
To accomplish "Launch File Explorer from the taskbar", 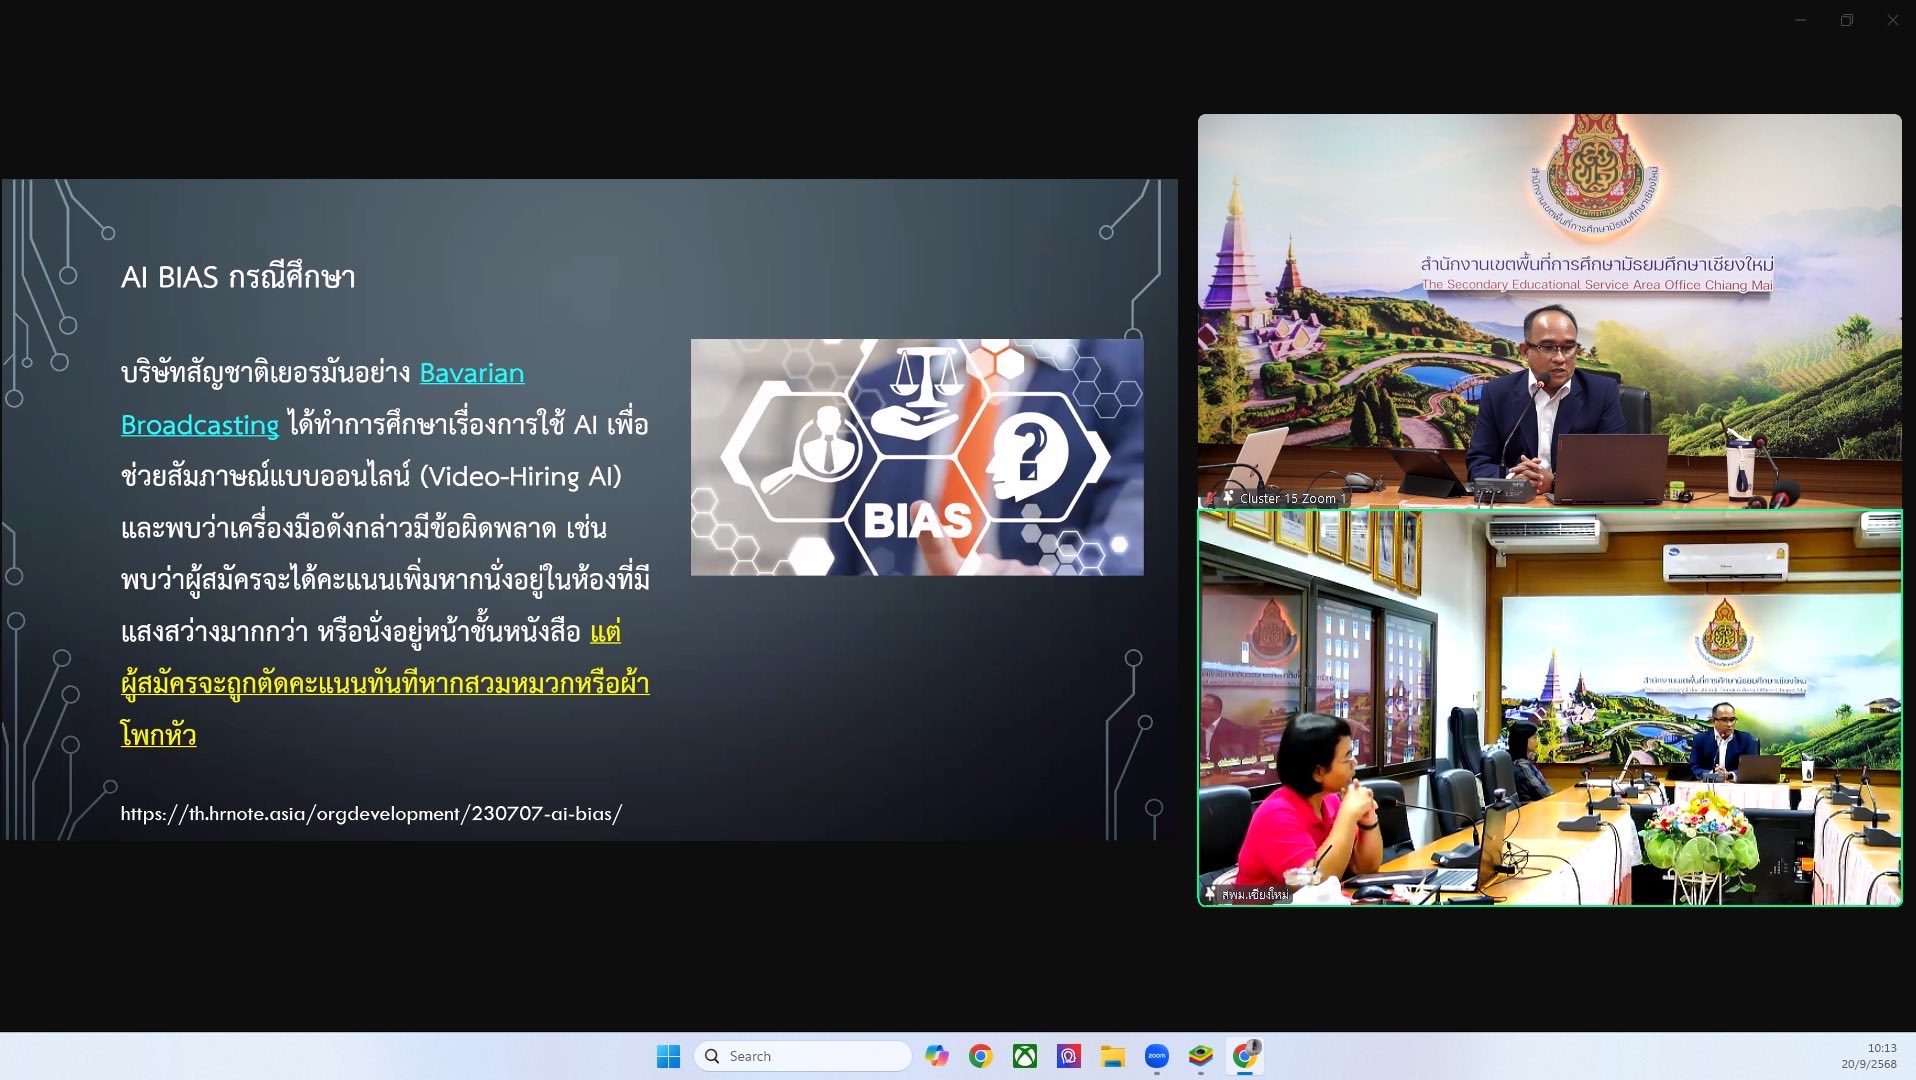I will 1112,1056.
